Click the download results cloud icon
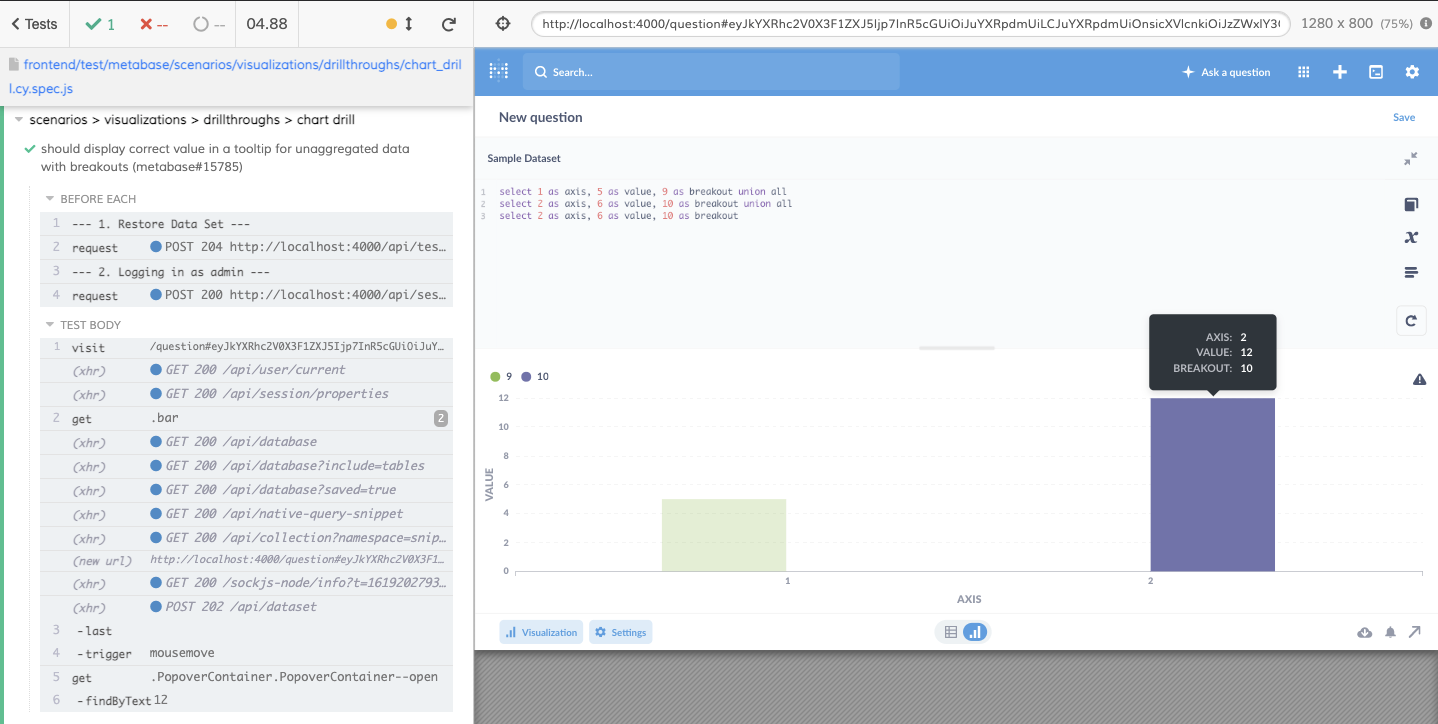The width and height of the screenshot is (1438, 724). pos(1364,632)
